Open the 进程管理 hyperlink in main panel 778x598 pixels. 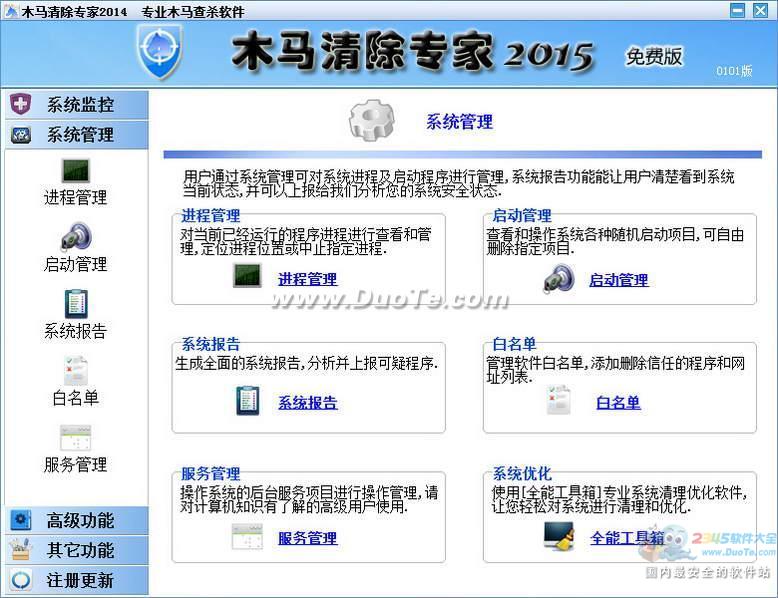tap(307, 279)
